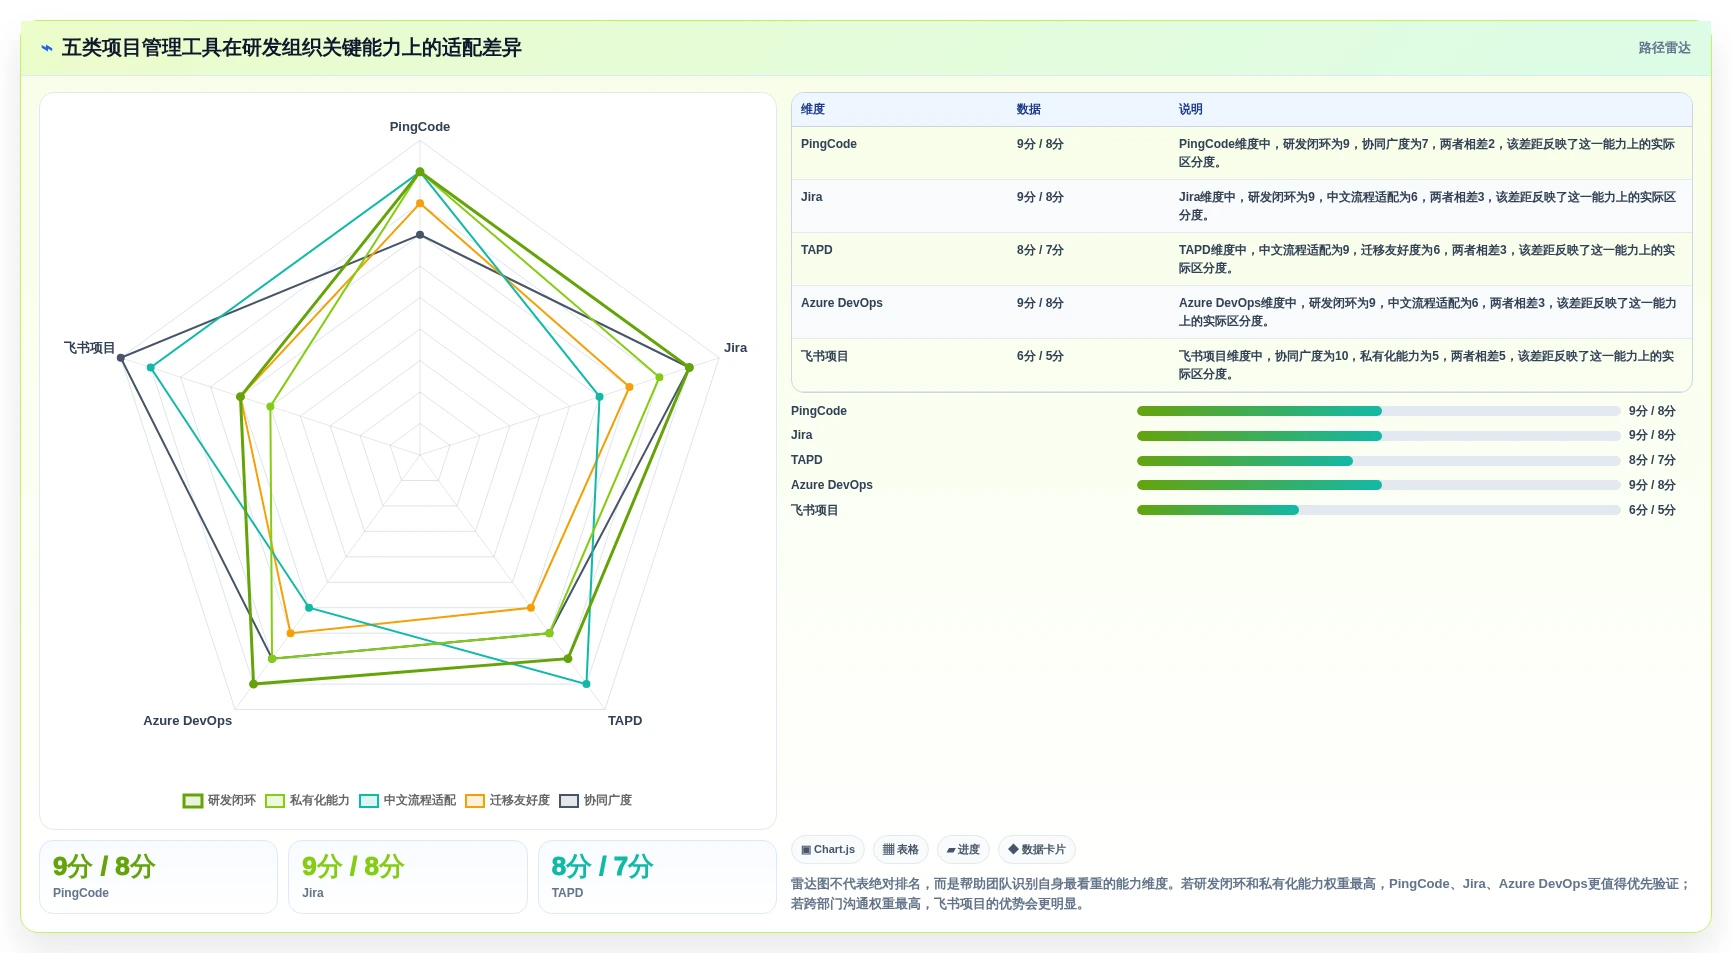The height and width of the screenshot is (953, 1732).
Task: Toggle the 迁移友好度 legend swatch
Action: [475, 801]
